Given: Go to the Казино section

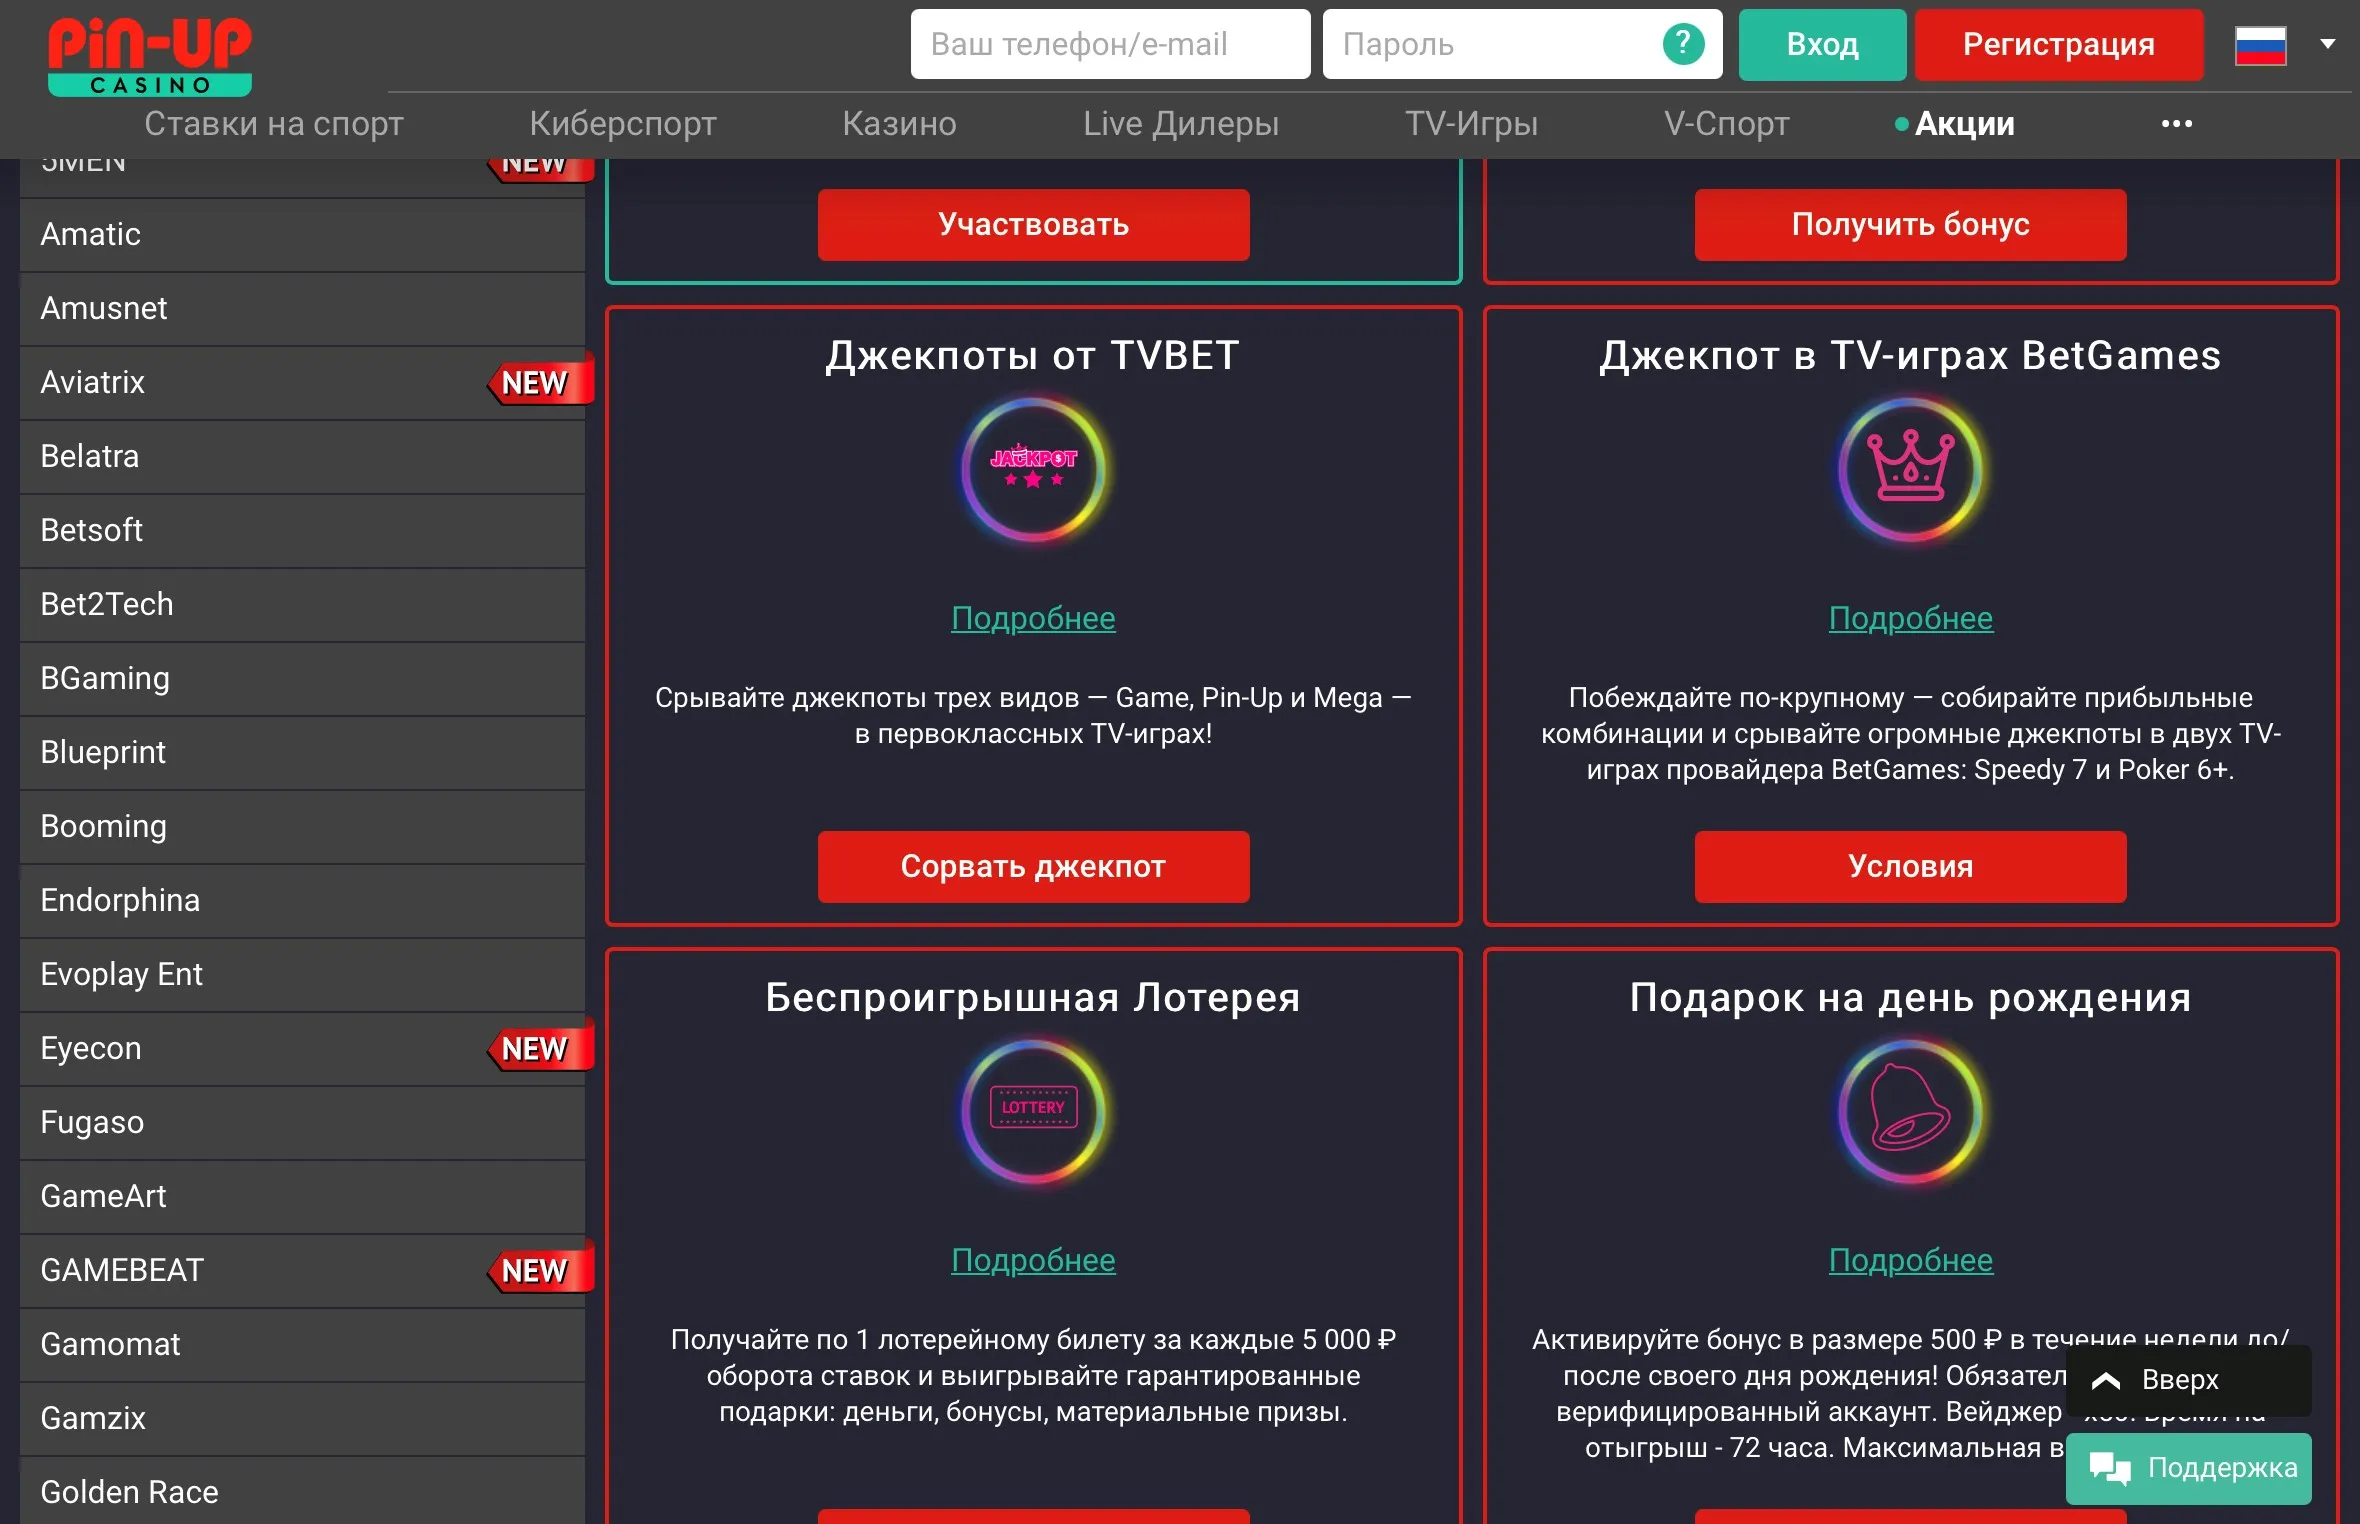Looking at the screenshot, I should pyautogui.click(x=899, y=124).
